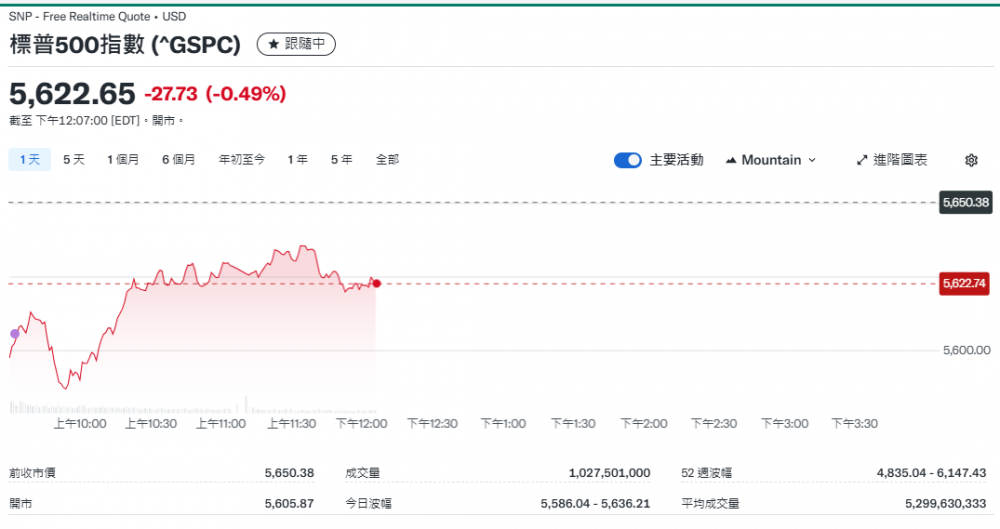Viewport: 1000px width, 529px height.
Task: Click the expand arrows icon of 進階圖表
Action: tap(862, 160)
